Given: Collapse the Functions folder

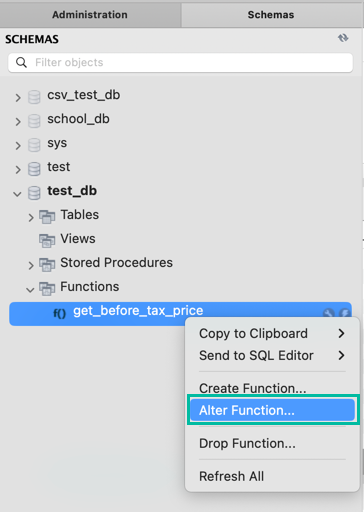Looking at the screenshot, I should (30, 290).
